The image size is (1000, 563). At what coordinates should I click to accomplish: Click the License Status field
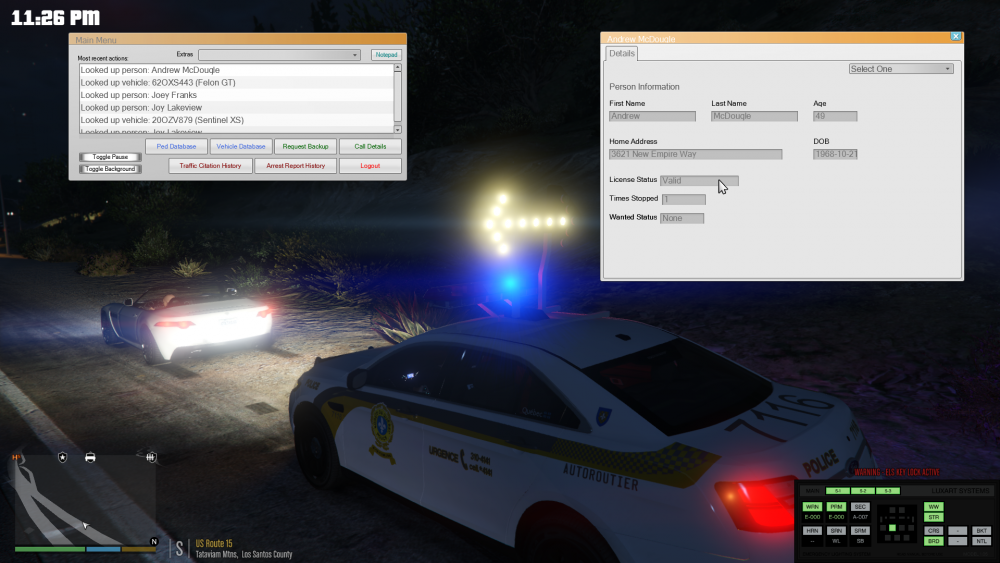coord(699,180)
